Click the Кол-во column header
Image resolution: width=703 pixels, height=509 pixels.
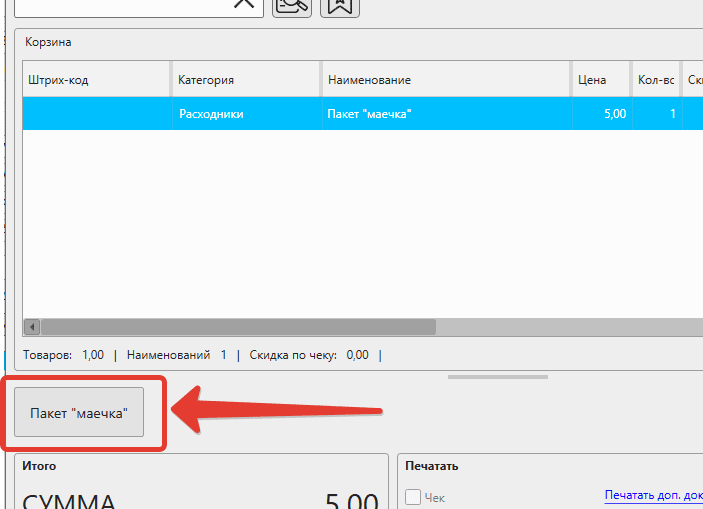point(655,80)
